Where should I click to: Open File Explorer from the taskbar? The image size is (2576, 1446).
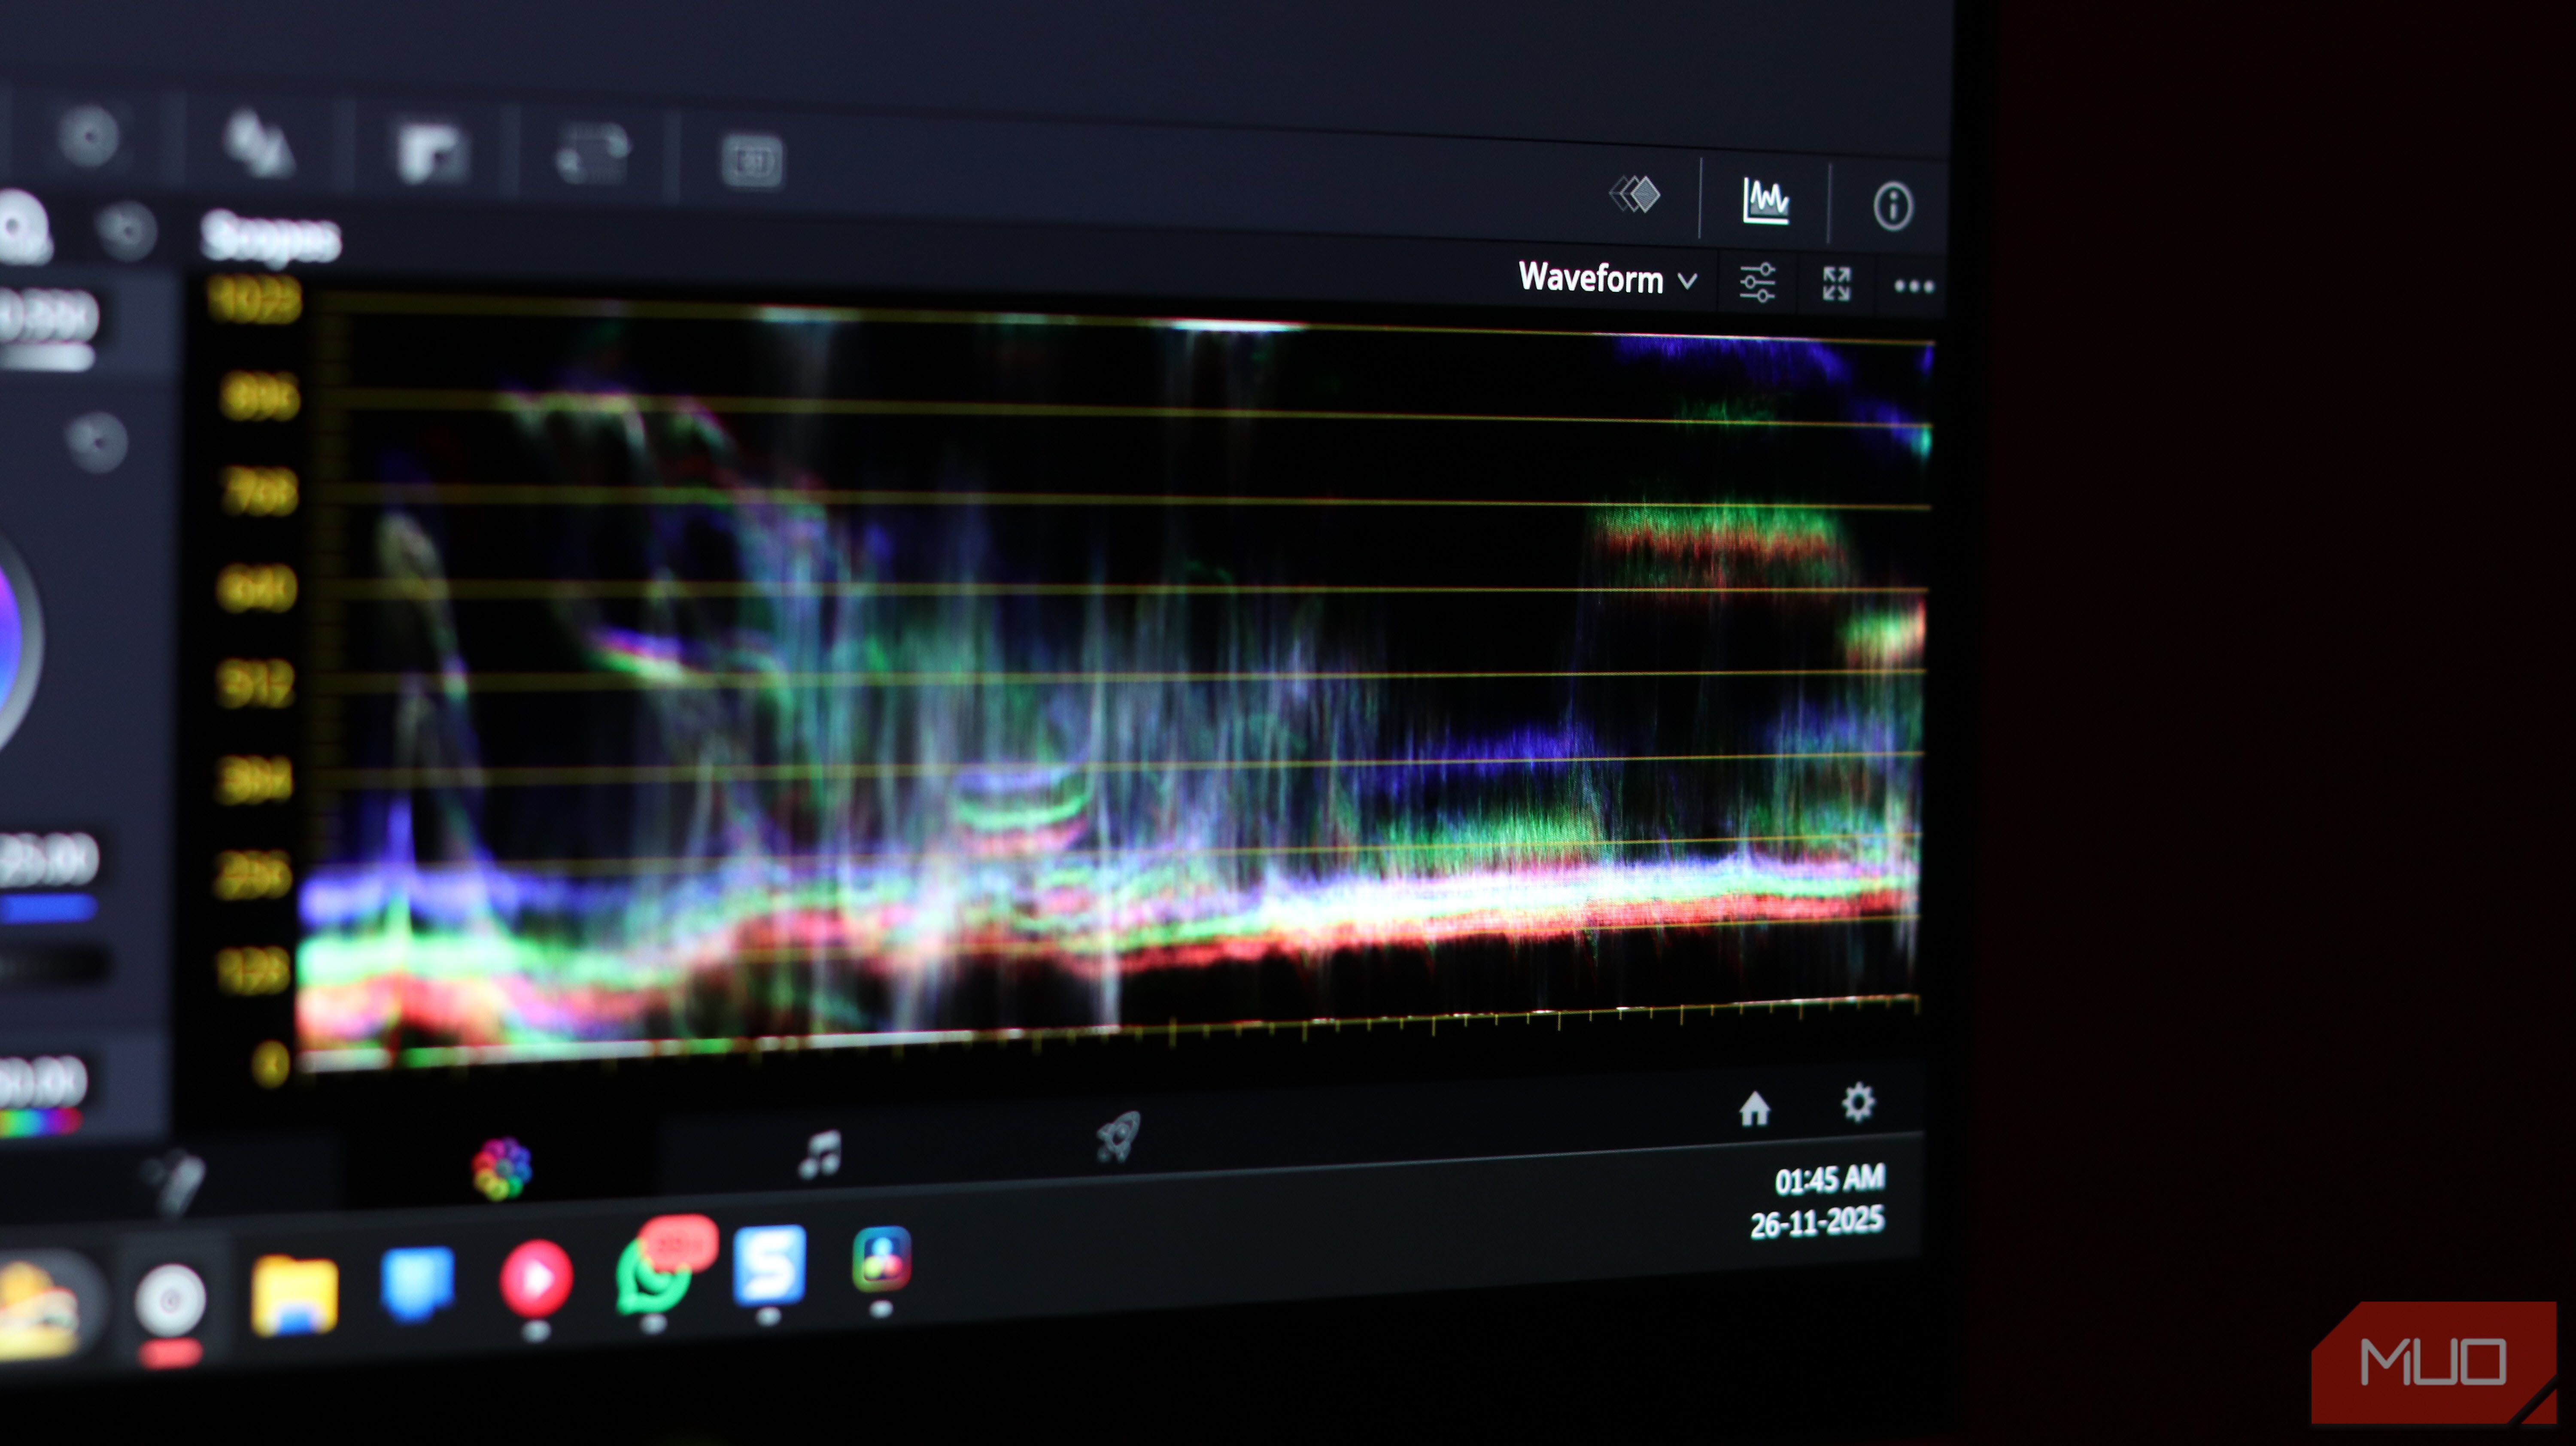point(294,1297)
